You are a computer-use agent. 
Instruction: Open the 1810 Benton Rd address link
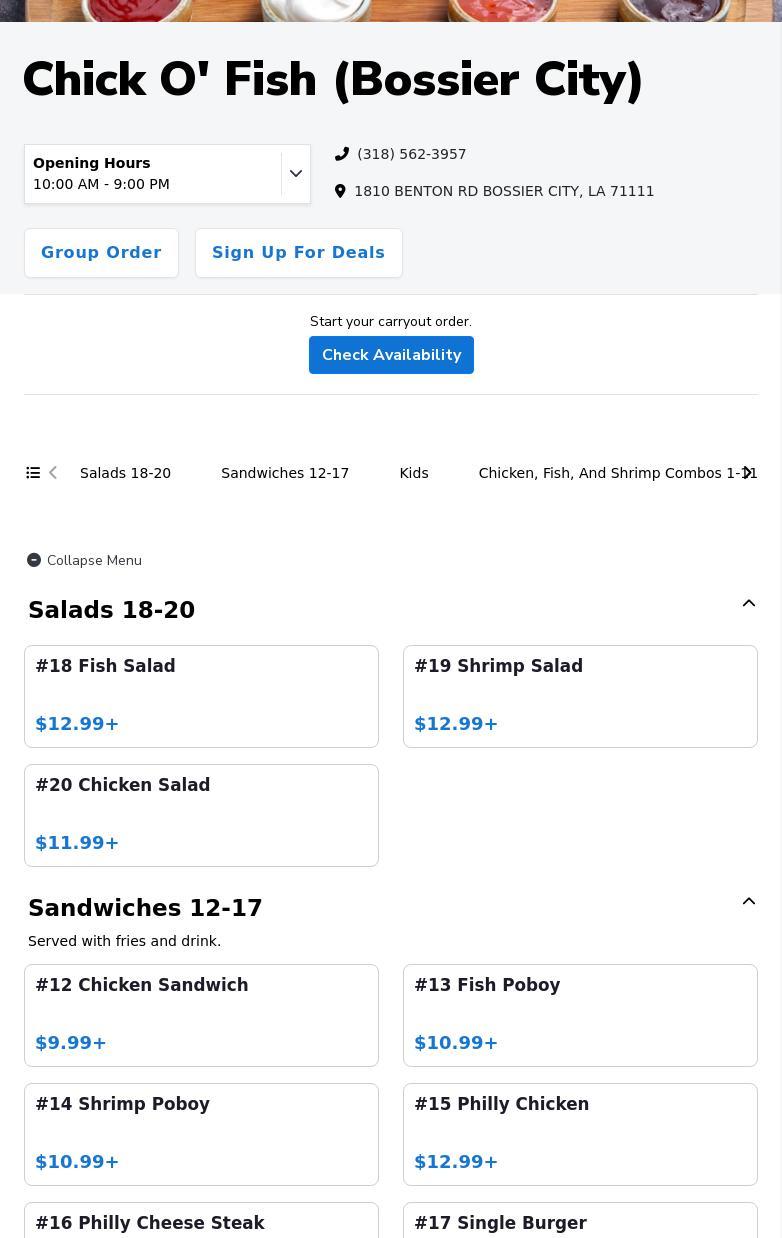tap(504, 191)
